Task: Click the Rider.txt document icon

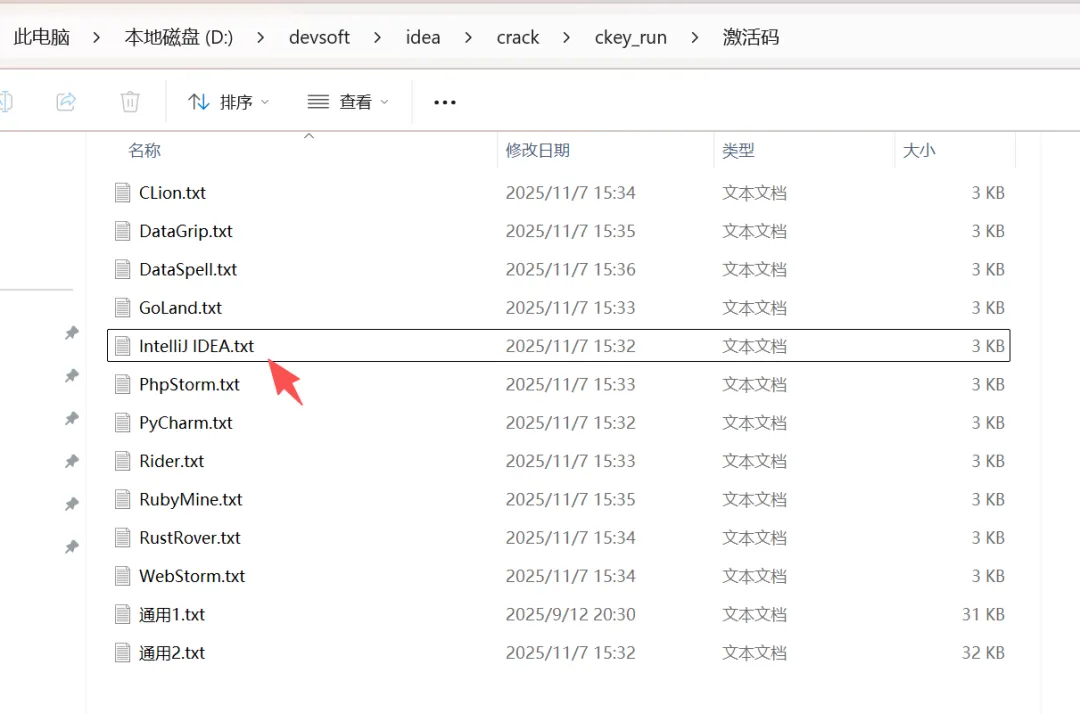Action: (x=123, y=461)
